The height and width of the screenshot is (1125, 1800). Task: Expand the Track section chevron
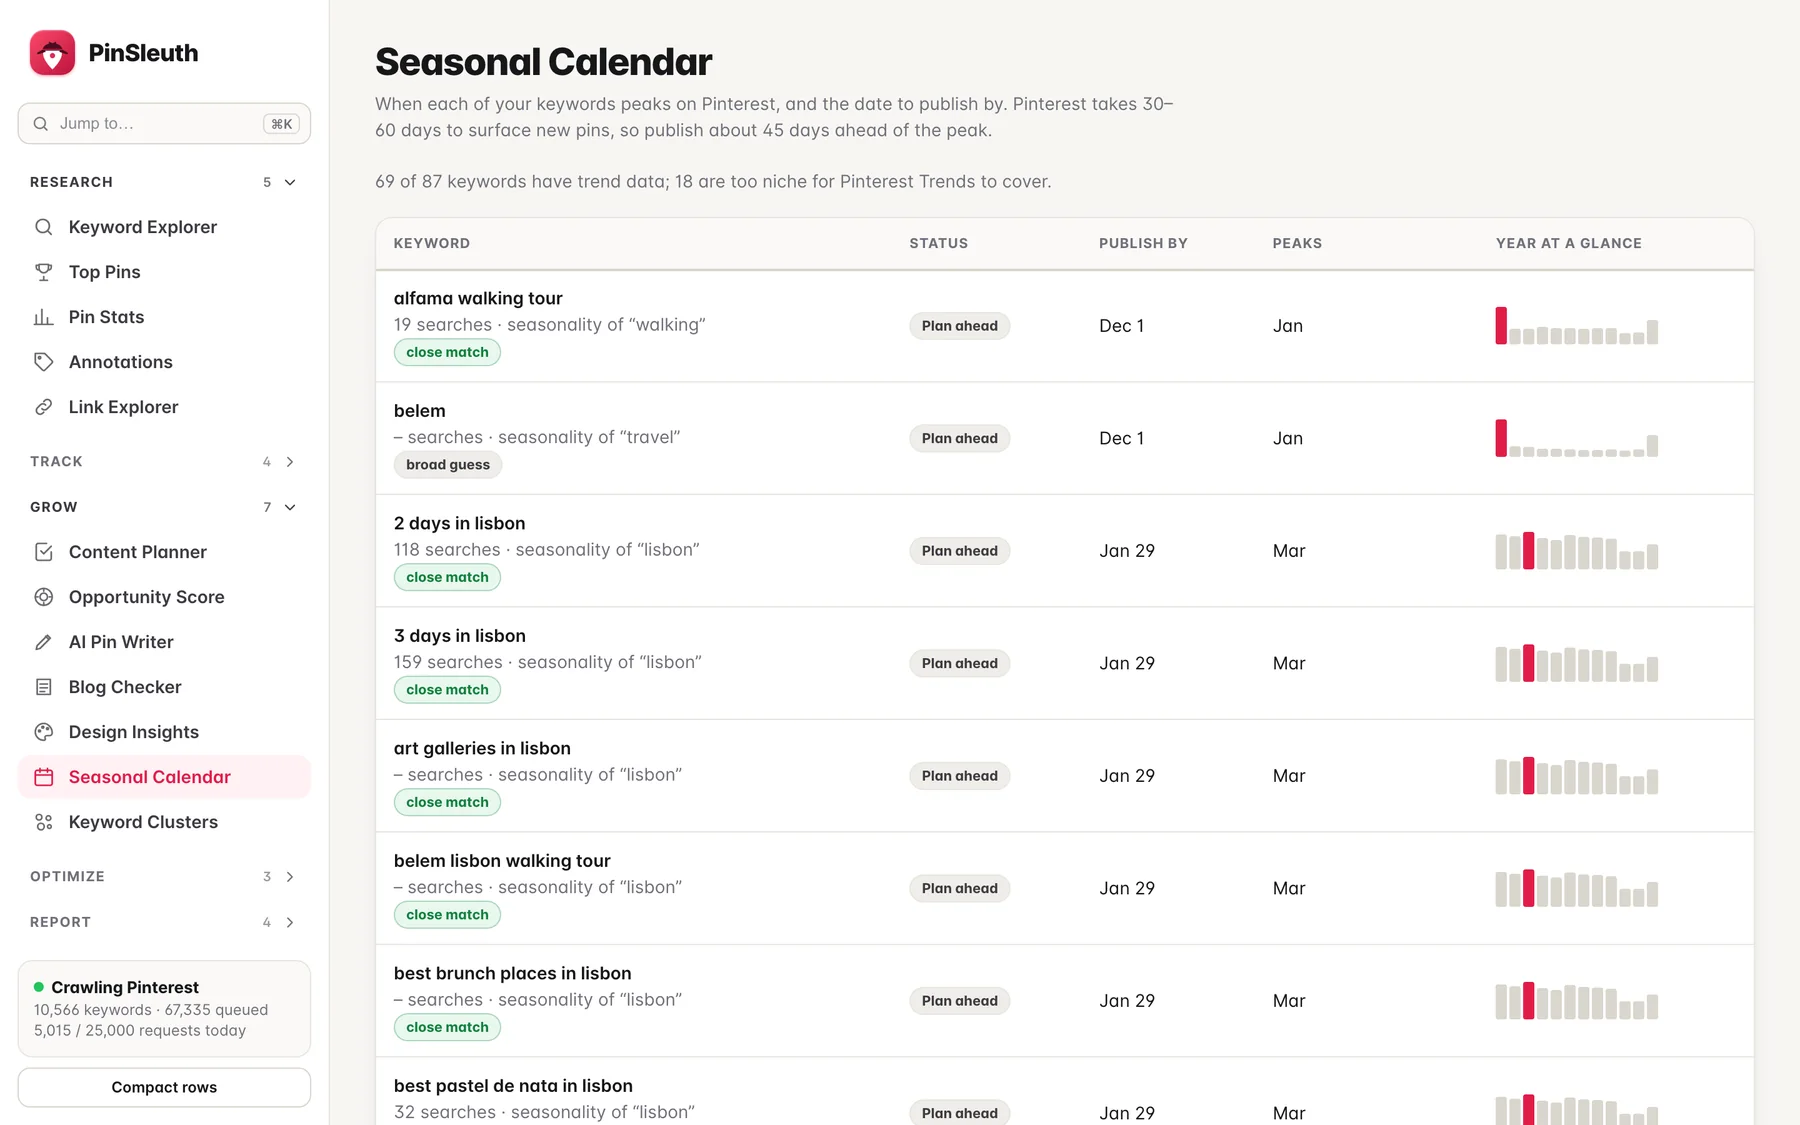(x=290, y=462)
